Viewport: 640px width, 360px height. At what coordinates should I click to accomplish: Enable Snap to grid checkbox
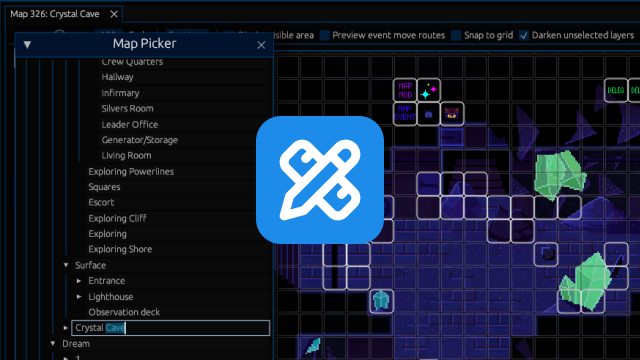[x=456, y=36]
